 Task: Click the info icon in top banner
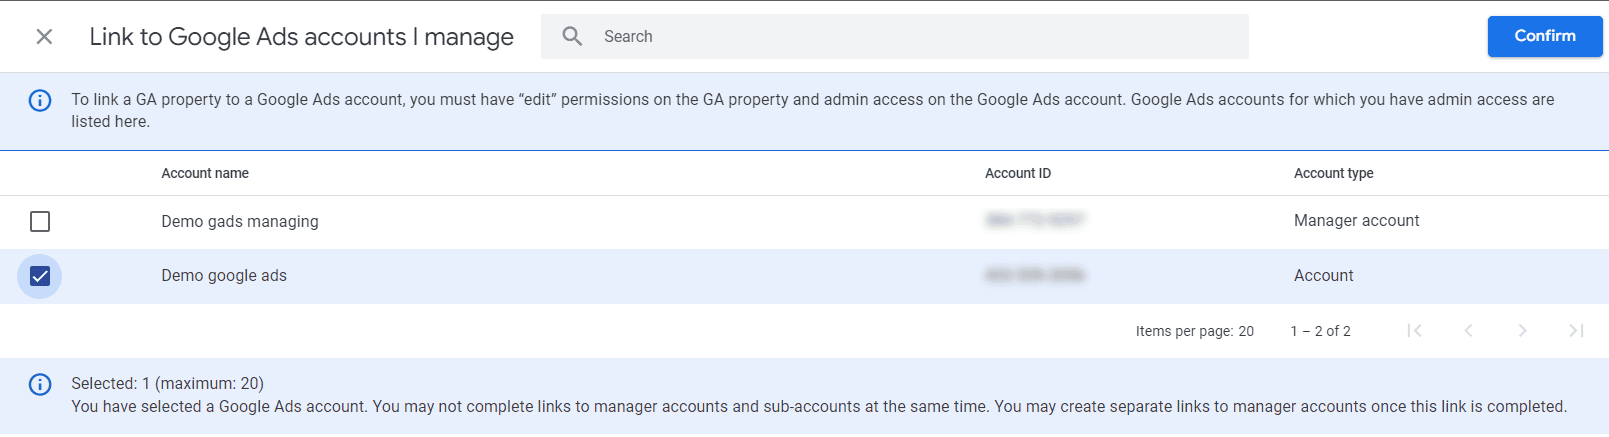(40, 100)
